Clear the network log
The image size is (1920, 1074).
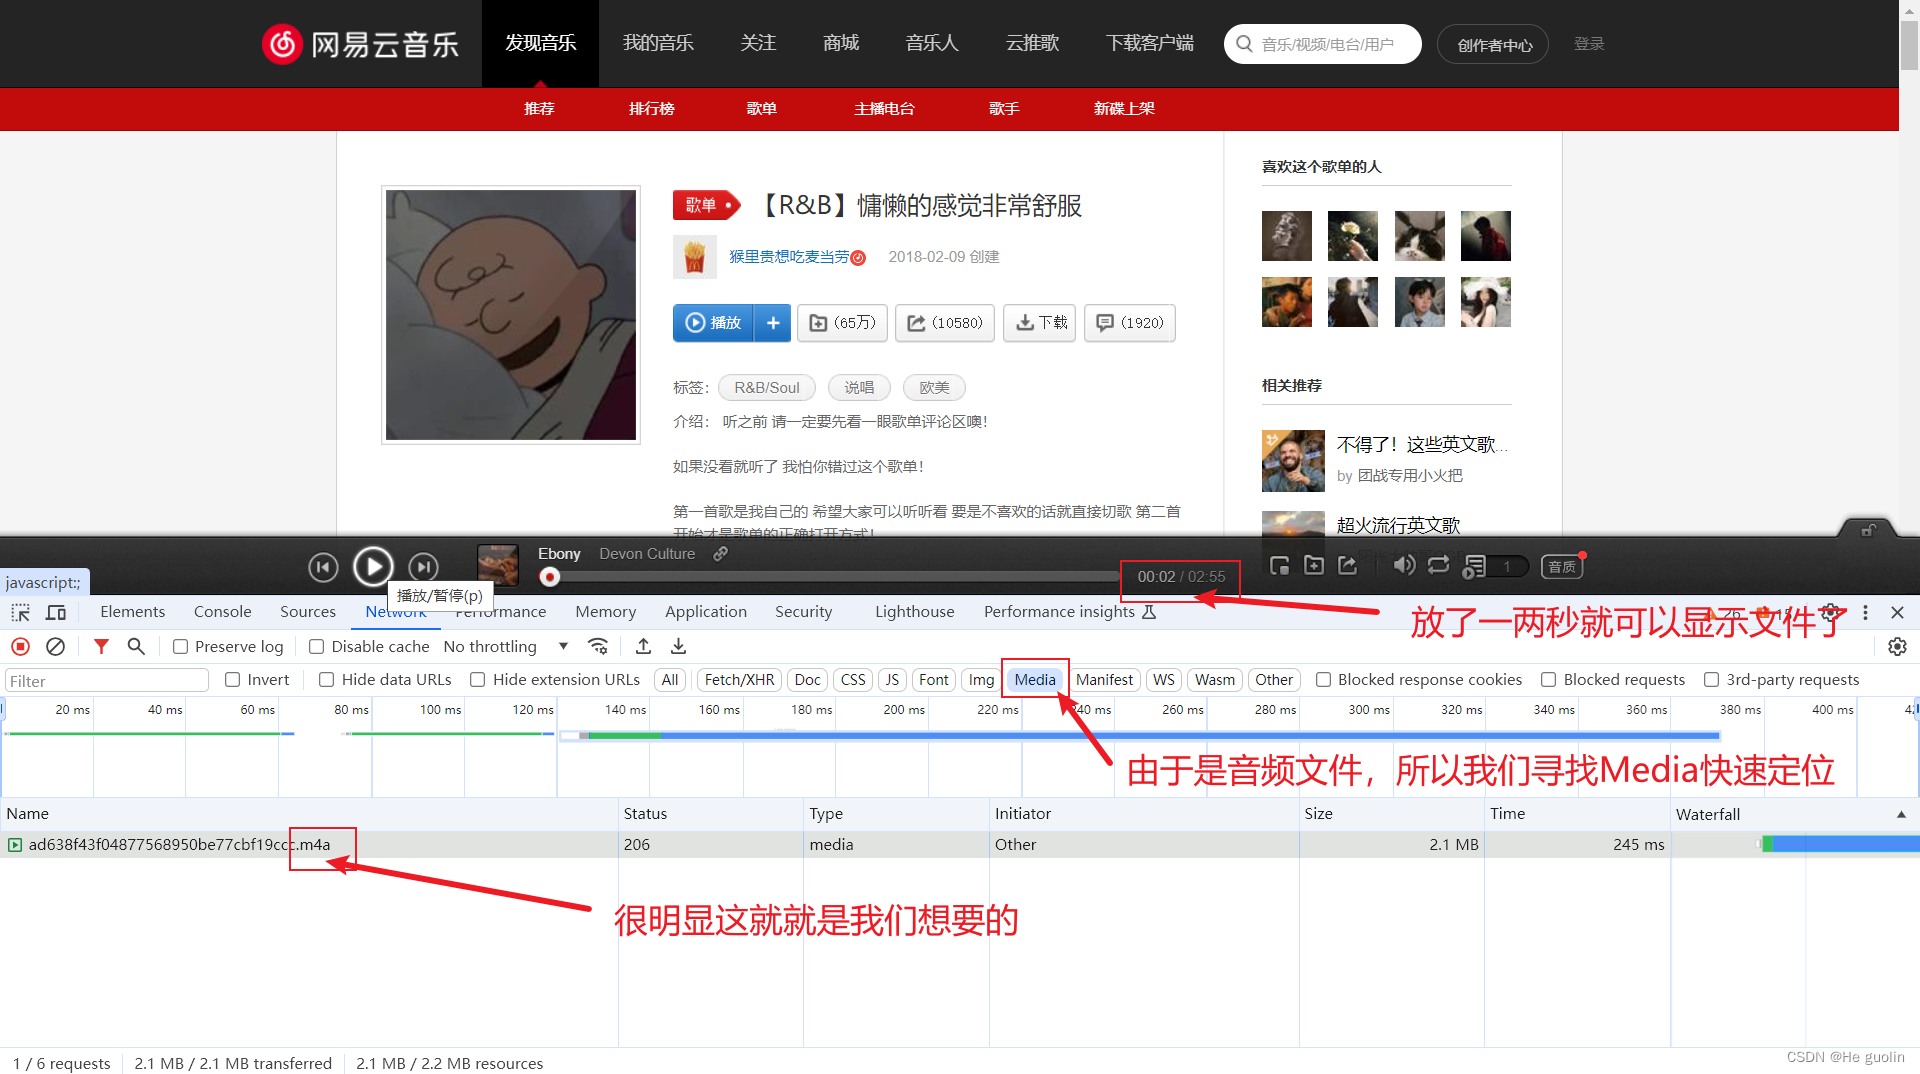pos(56,647)
